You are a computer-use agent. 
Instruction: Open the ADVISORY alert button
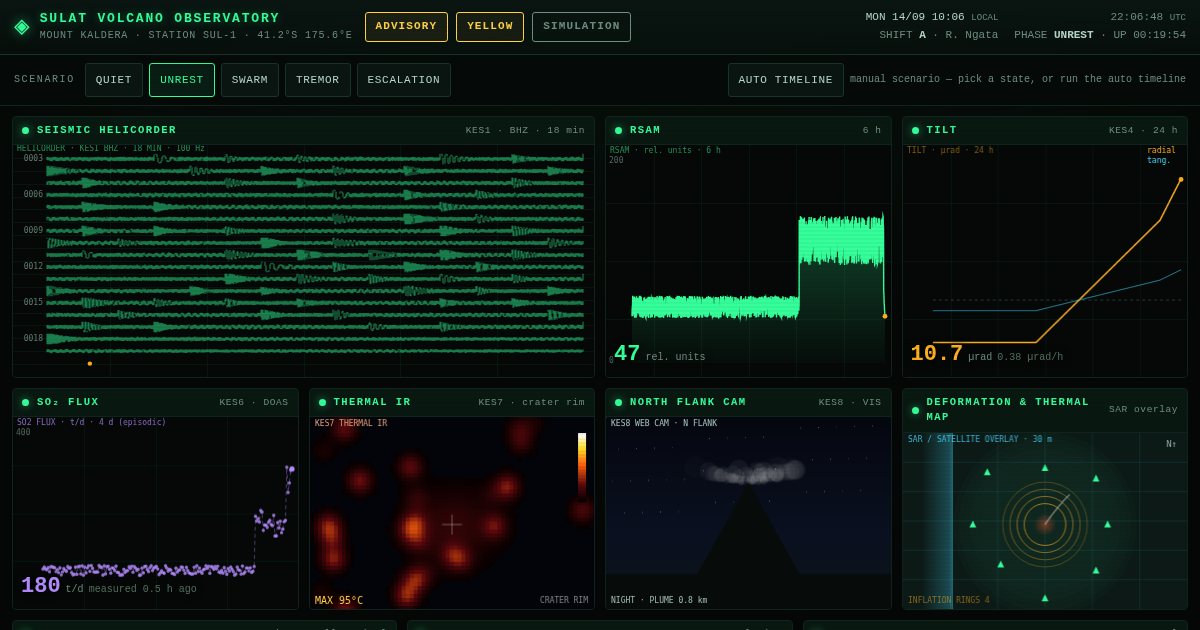(x=406, y=27)
